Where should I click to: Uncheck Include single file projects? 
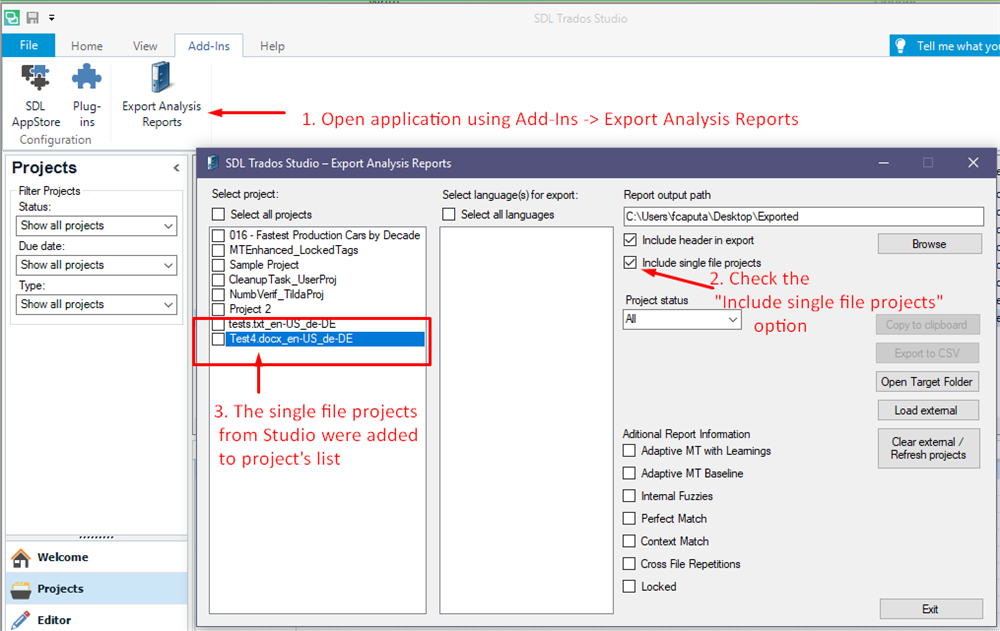point(630,262)
